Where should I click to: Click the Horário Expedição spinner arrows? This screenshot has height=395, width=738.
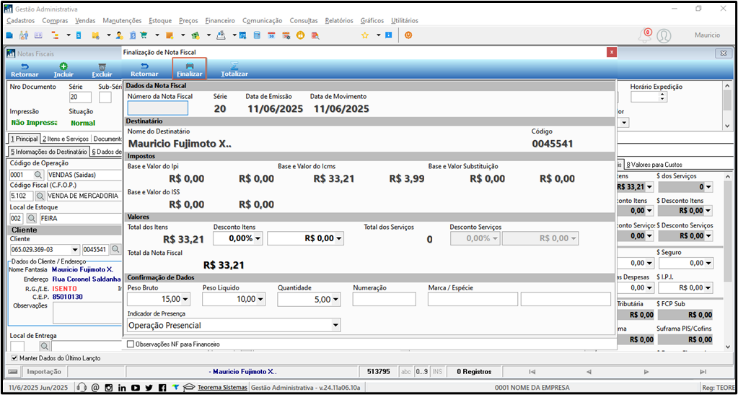pos(663,97)
